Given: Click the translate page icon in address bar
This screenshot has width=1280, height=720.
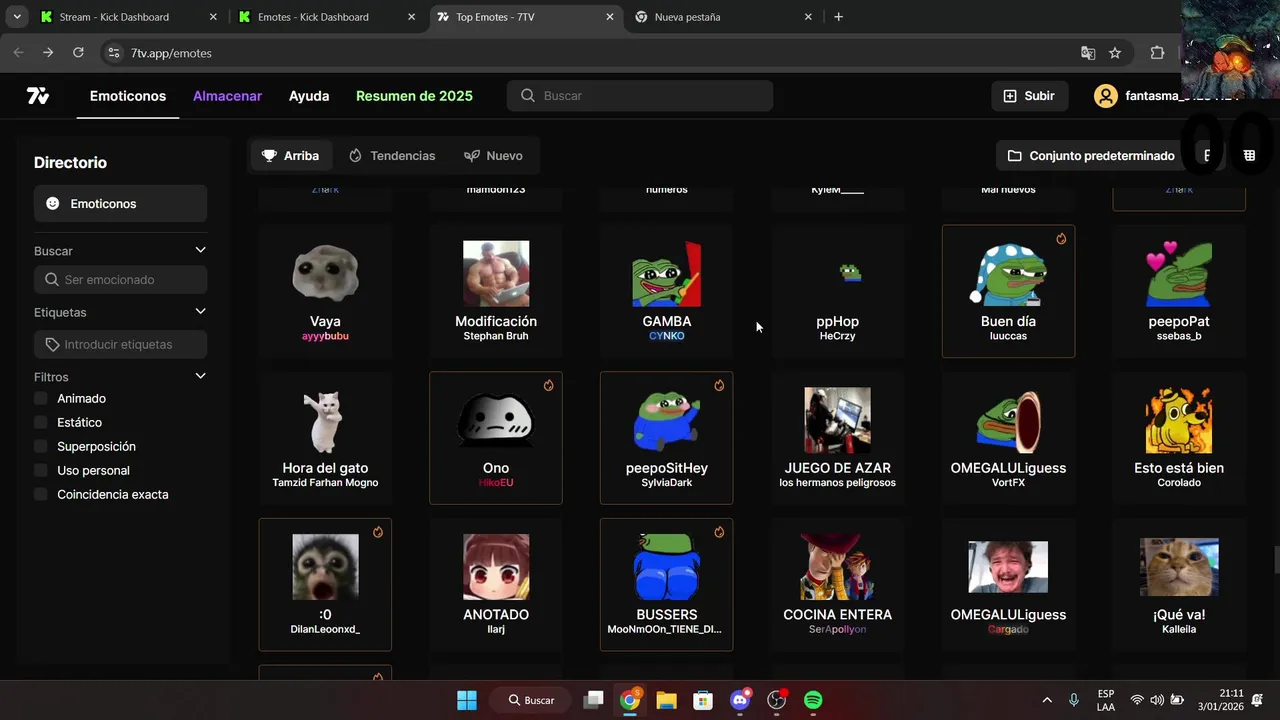Looking at the screenshot, I should pos(1088,53).
